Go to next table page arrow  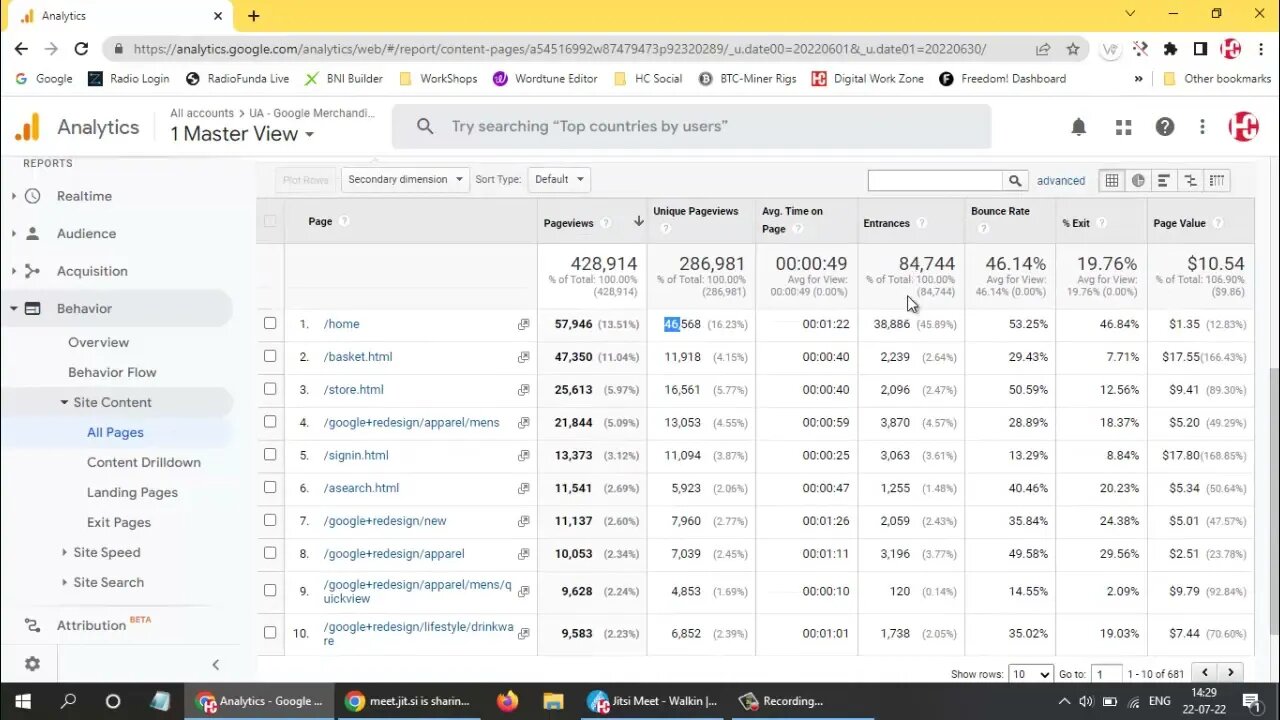pos(1231,673)
